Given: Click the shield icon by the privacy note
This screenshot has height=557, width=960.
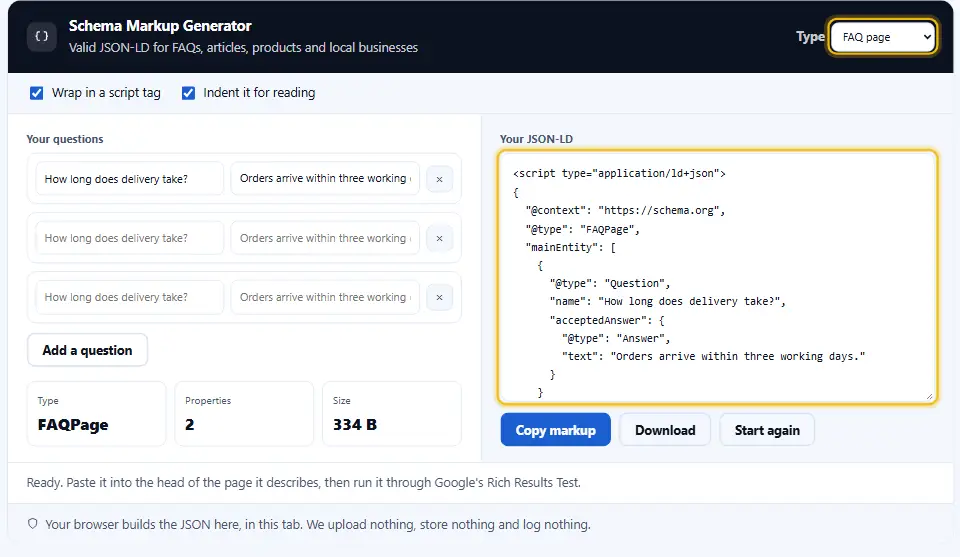Looking at the screenshot, I should point(33,524).
